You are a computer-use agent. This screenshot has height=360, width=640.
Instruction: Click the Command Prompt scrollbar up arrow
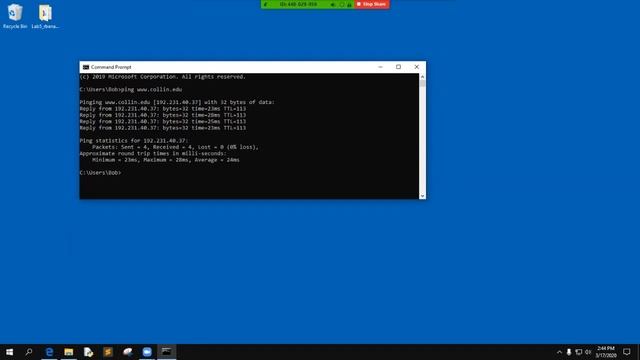point(422,77)
